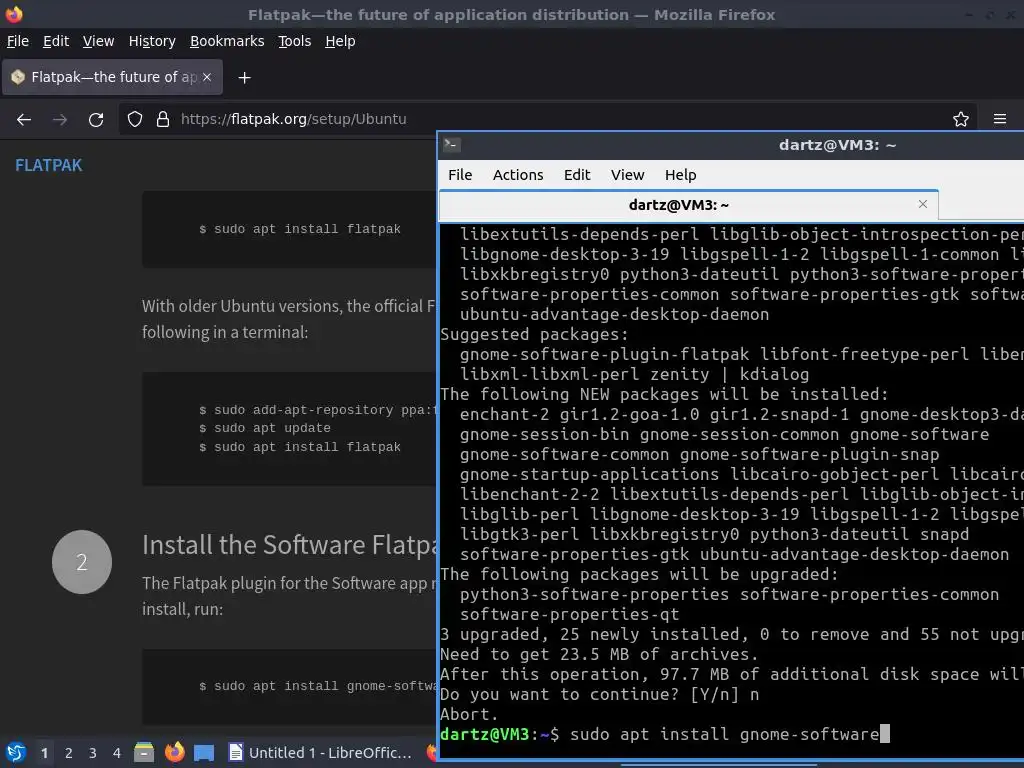1024x768 pixels.
Task: Open the terminal's Edit menu
Action: pyautogui.click(x=577, y=175)
